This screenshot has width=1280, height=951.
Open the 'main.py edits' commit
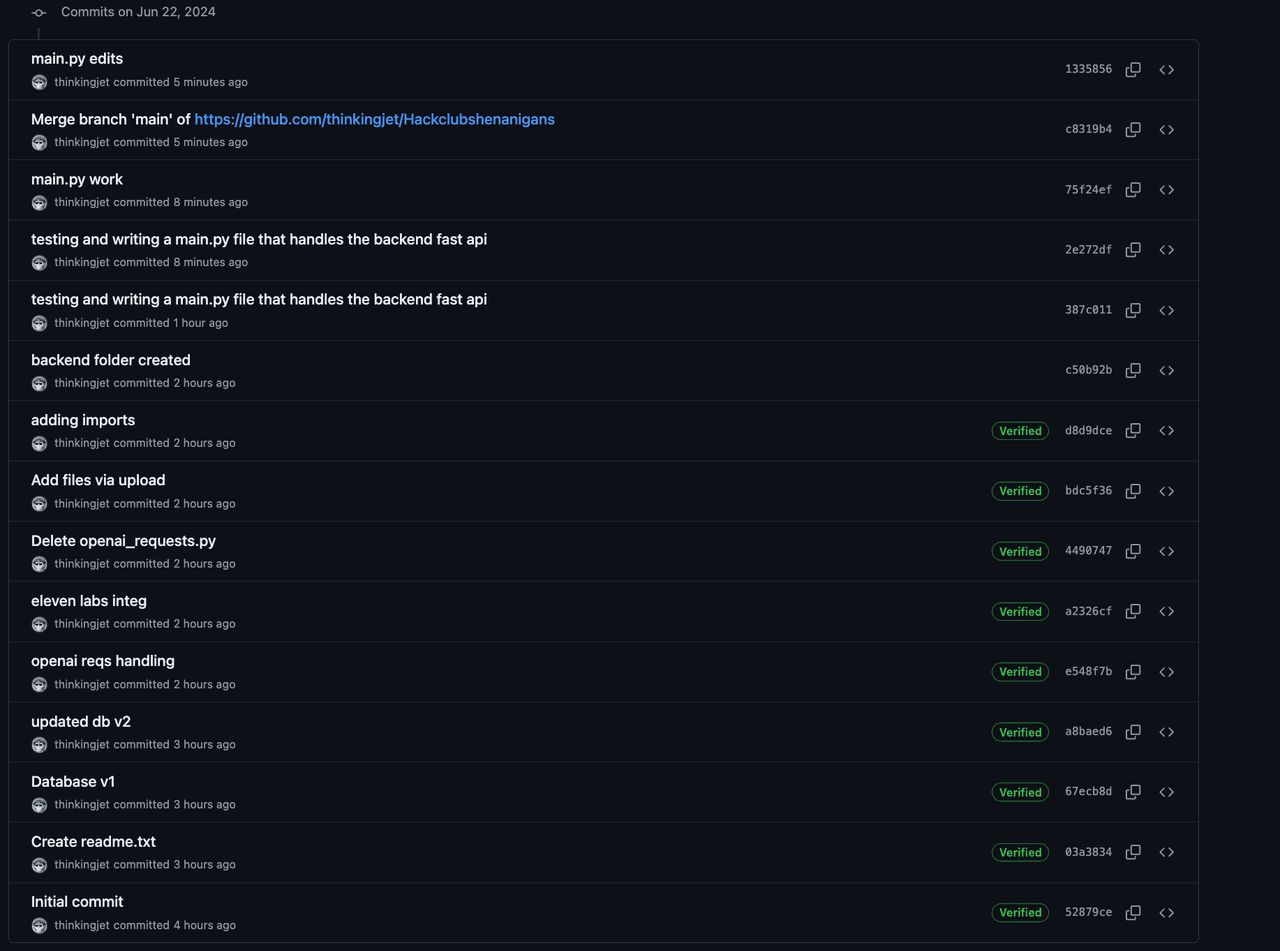77,59
